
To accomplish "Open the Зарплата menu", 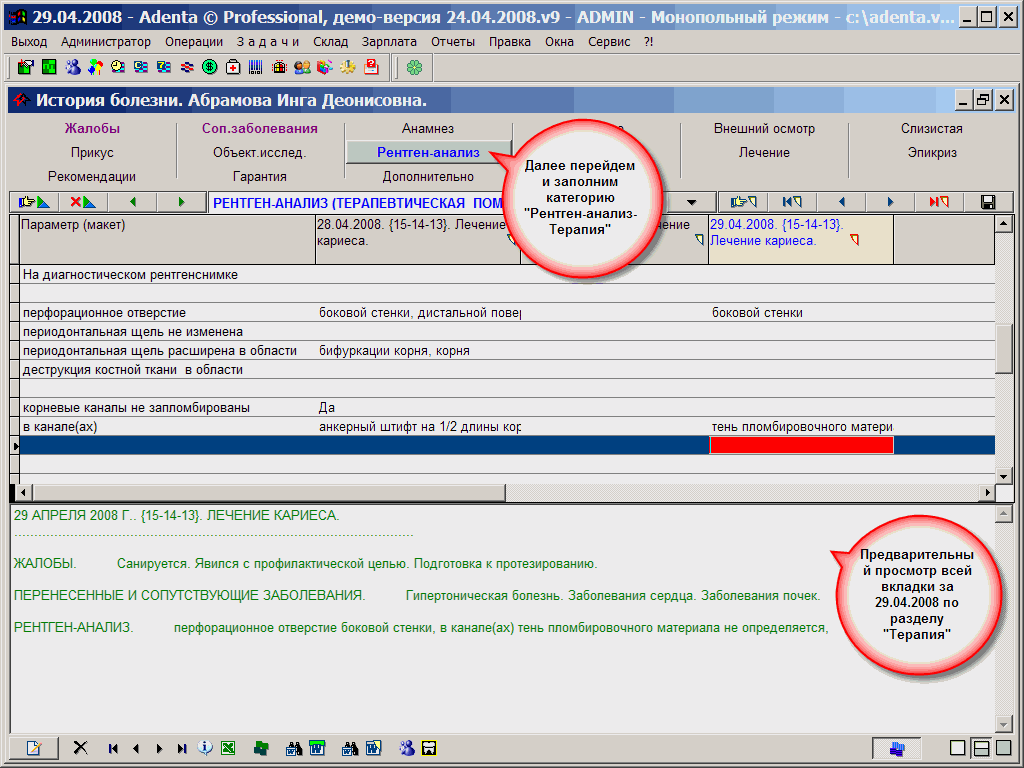I will click(x=389, y=42).
